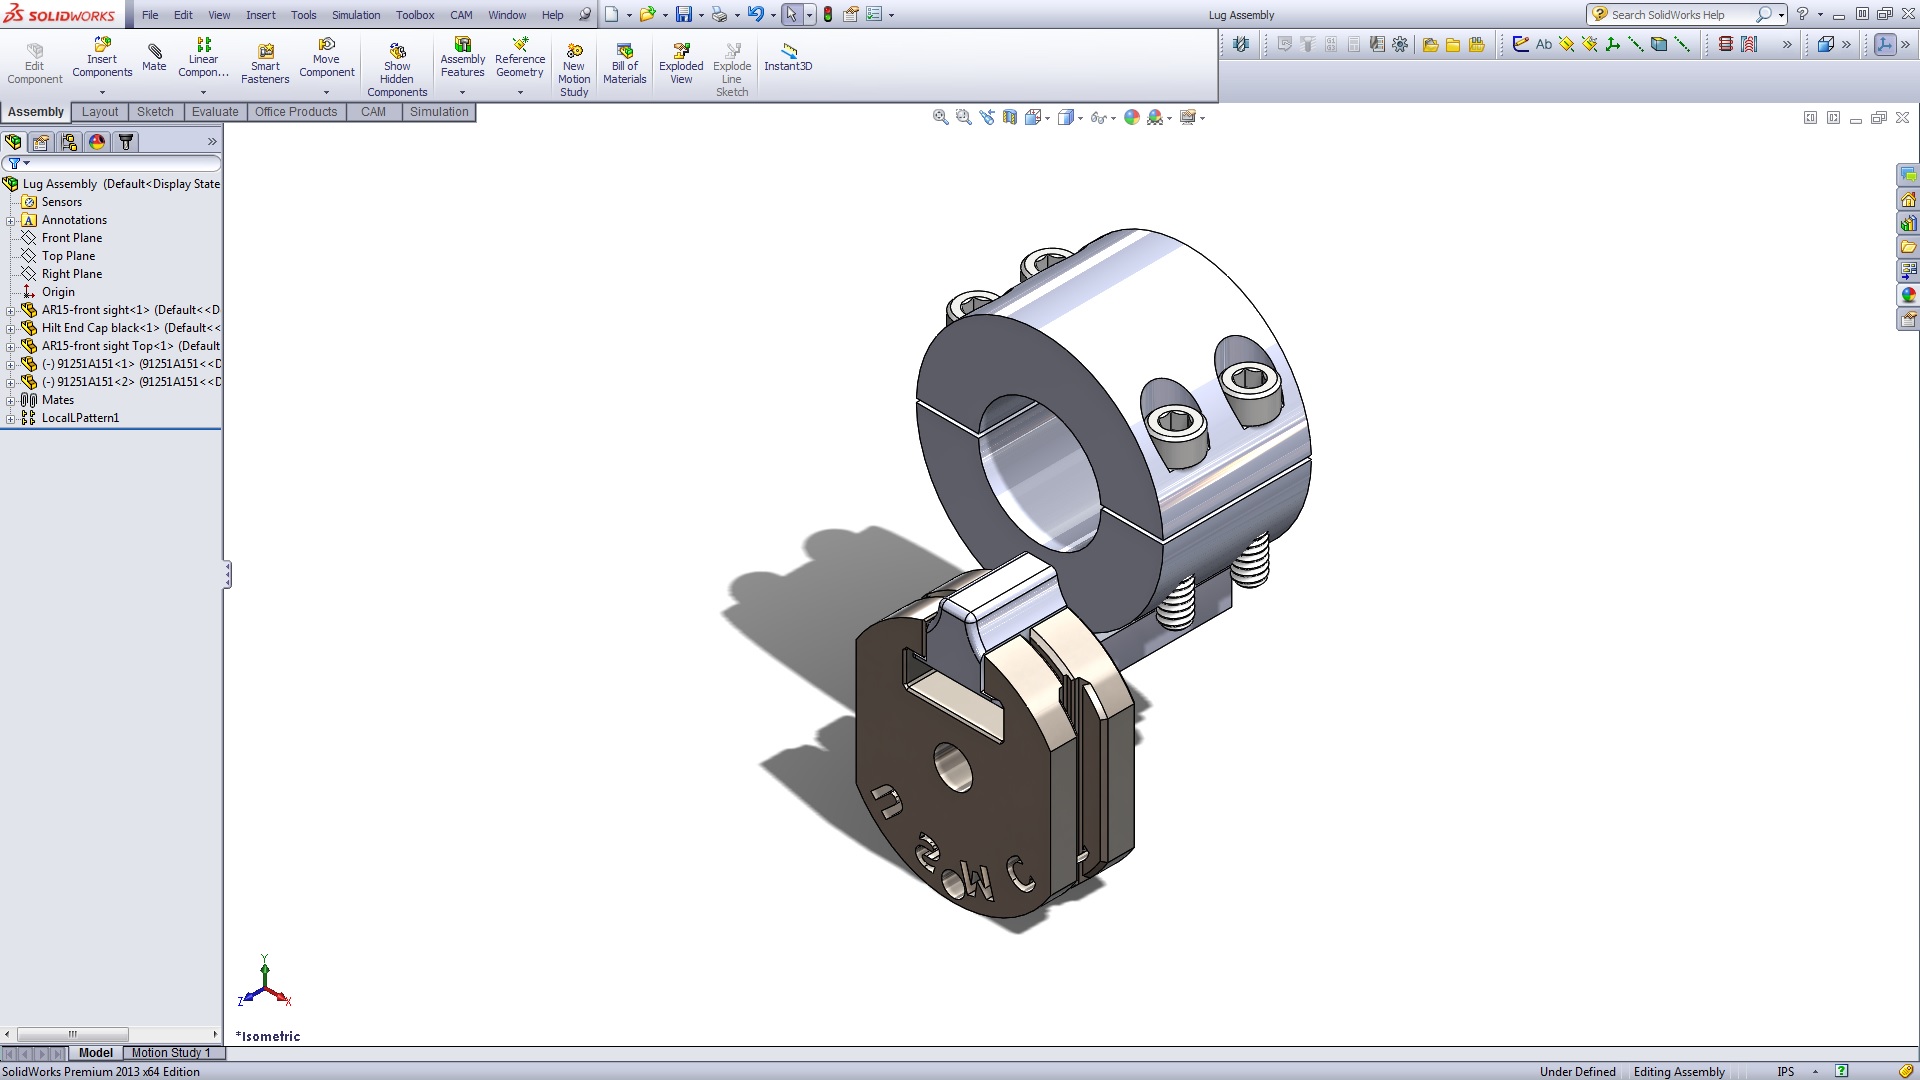Open Apply Scene dropdown arrow

[1169, 119]
